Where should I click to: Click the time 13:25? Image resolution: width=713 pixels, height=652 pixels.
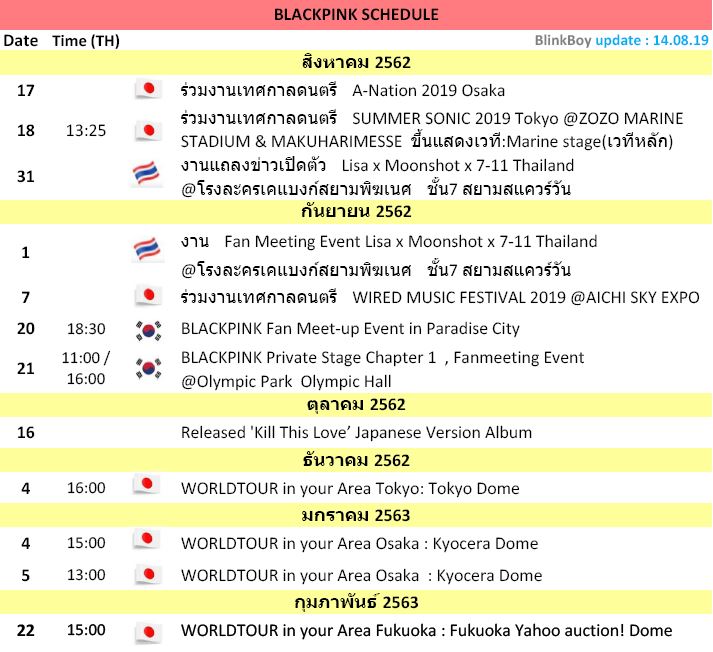pyautogui.click(x=86, y=130)
